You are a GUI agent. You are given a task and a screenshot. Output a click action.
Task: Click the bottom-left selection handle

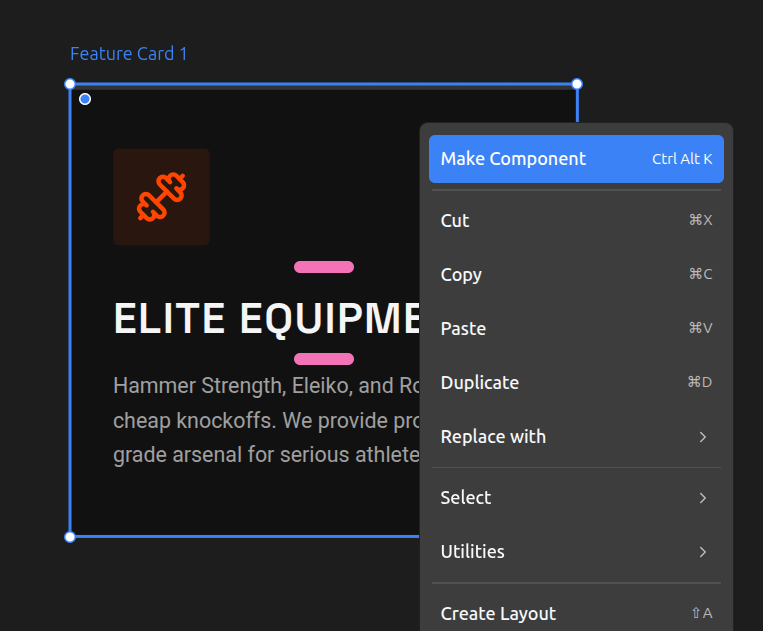pyautogui.click(x=70, y=537)
